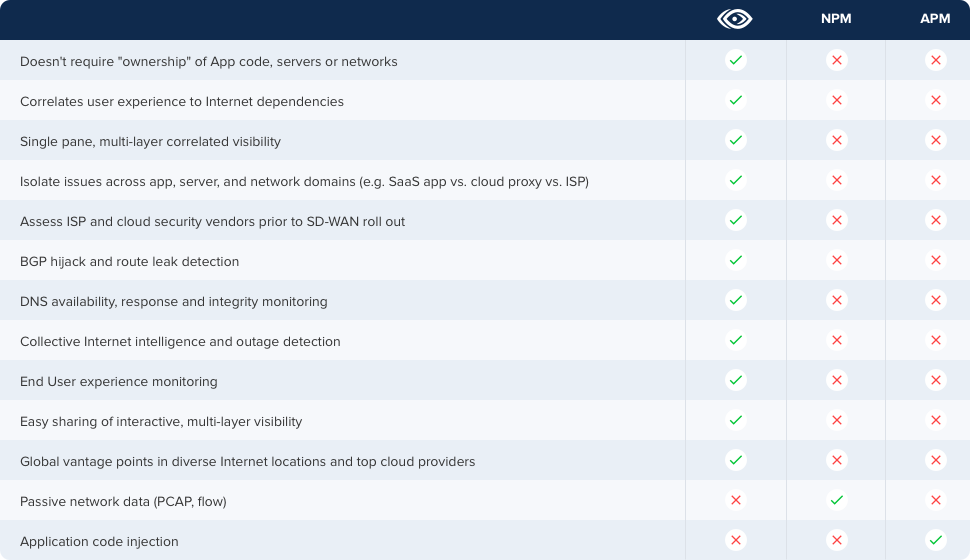The image size is (970, 560).
Task: Click green check for Single pane visibility row
Action: point(735,140)
